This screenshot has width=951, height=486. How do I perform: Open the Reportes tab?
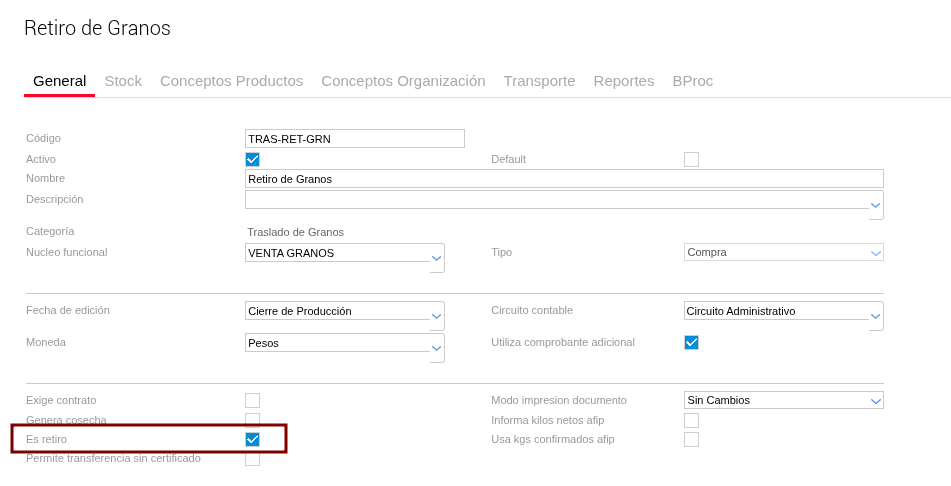[623, 81]
